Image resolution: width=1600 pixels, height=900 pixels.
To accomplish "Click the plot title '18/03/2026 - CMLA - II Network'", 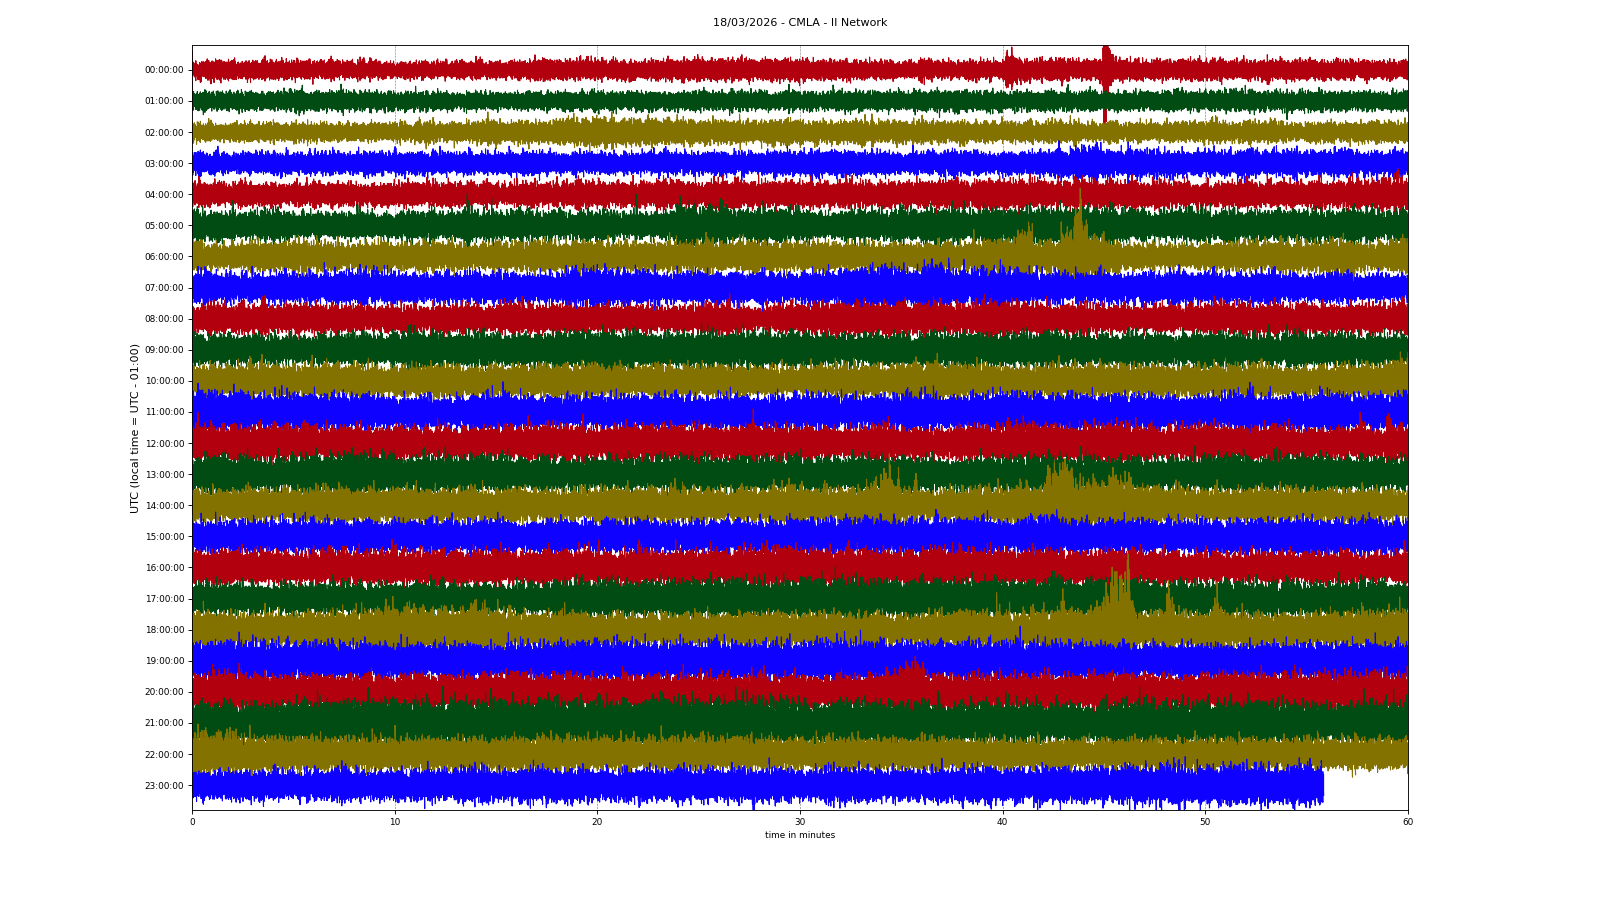I will [x=799, y=22].
